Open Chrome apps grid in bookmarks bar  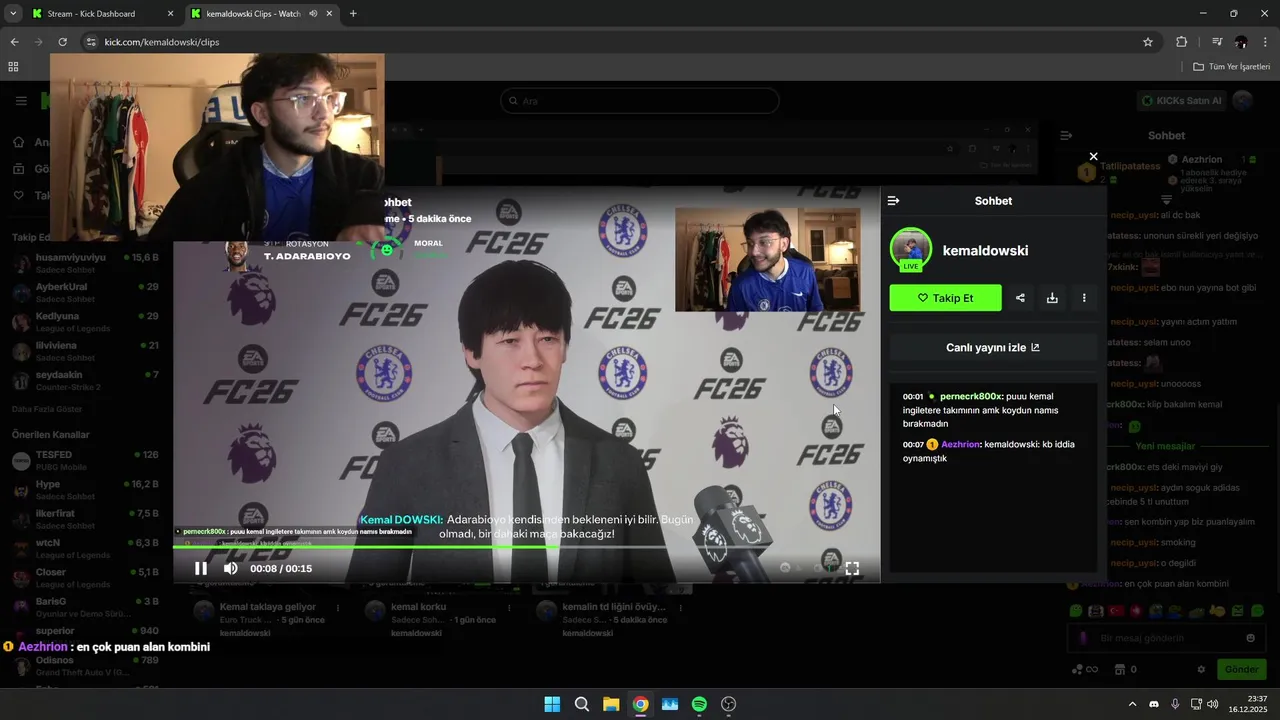(13, 67)
